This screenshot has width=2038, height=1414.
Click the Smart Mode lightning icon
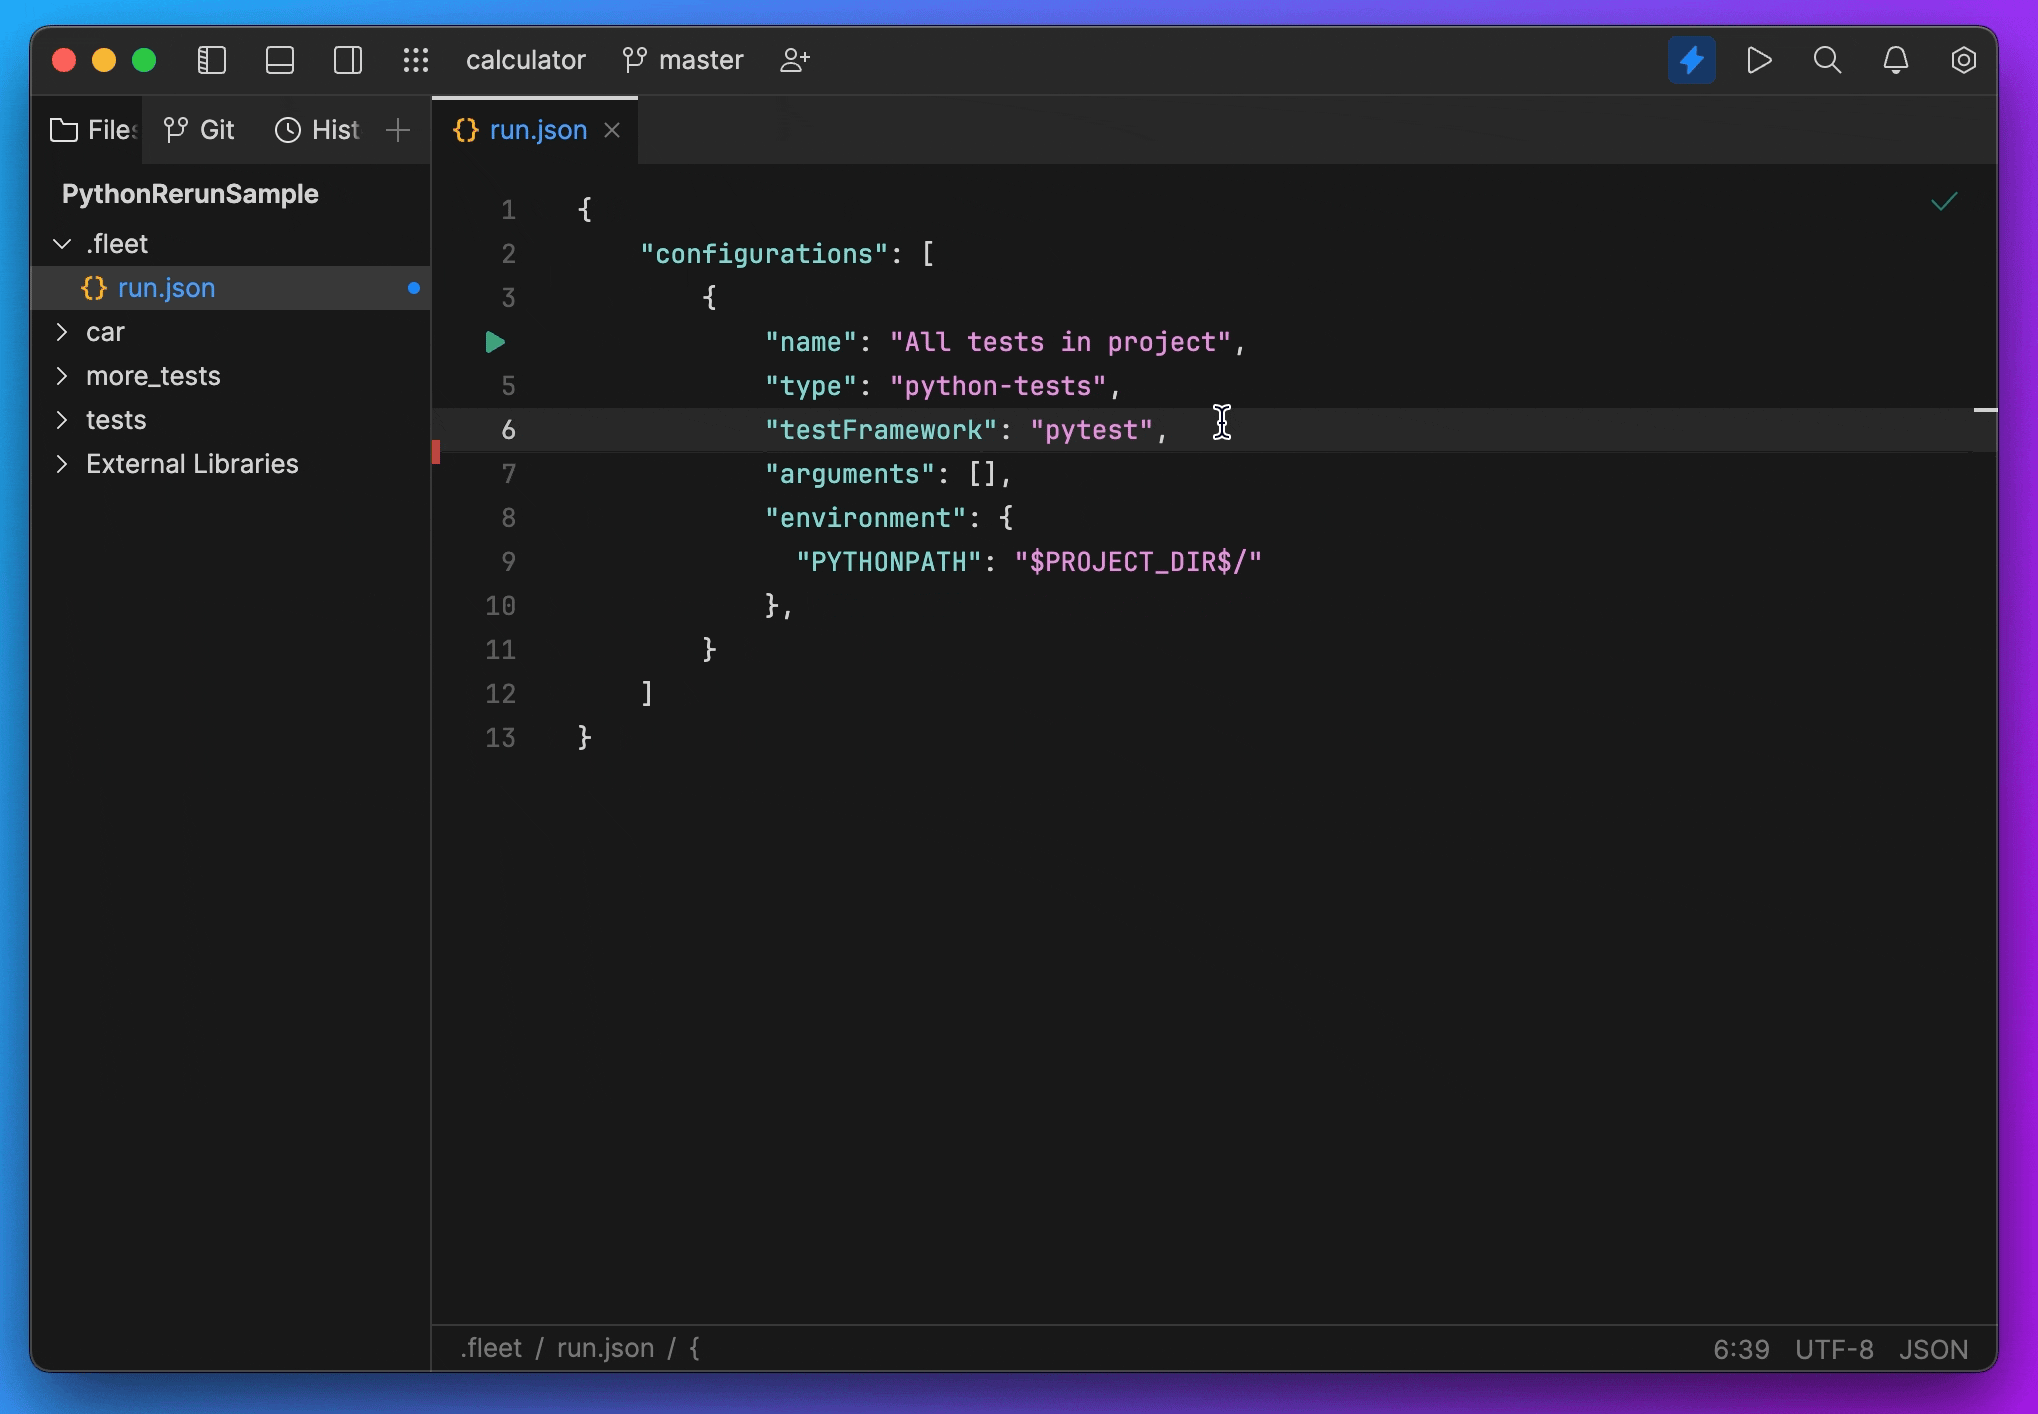pos(1691,60)
